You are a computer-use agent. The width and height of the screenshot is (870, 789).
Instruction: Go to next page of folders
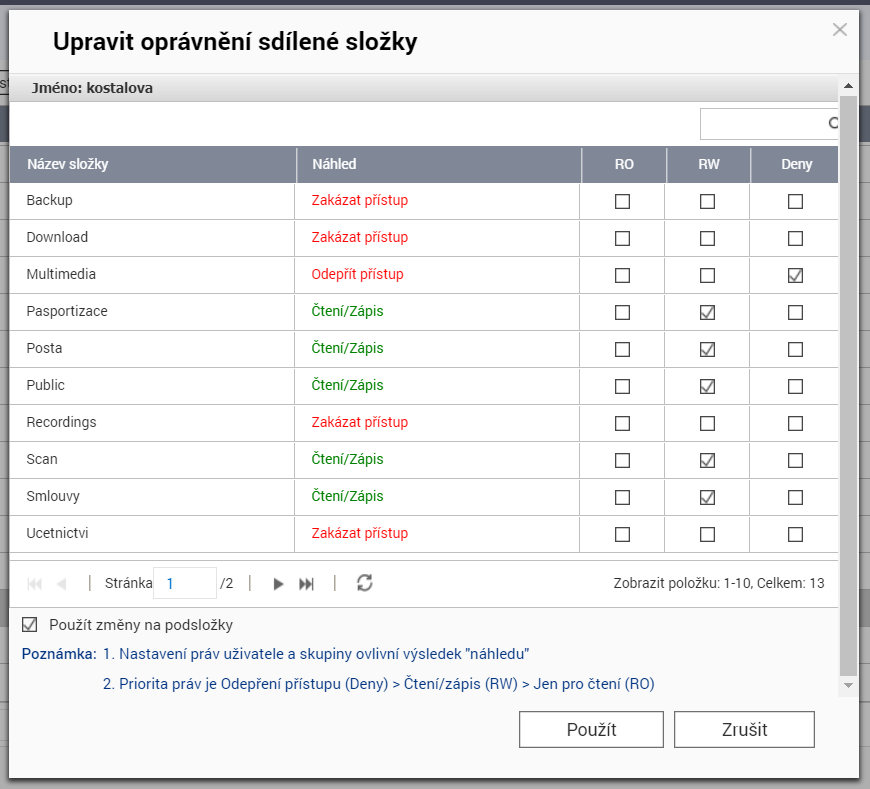pyautogui.click(x=279, y=584)
